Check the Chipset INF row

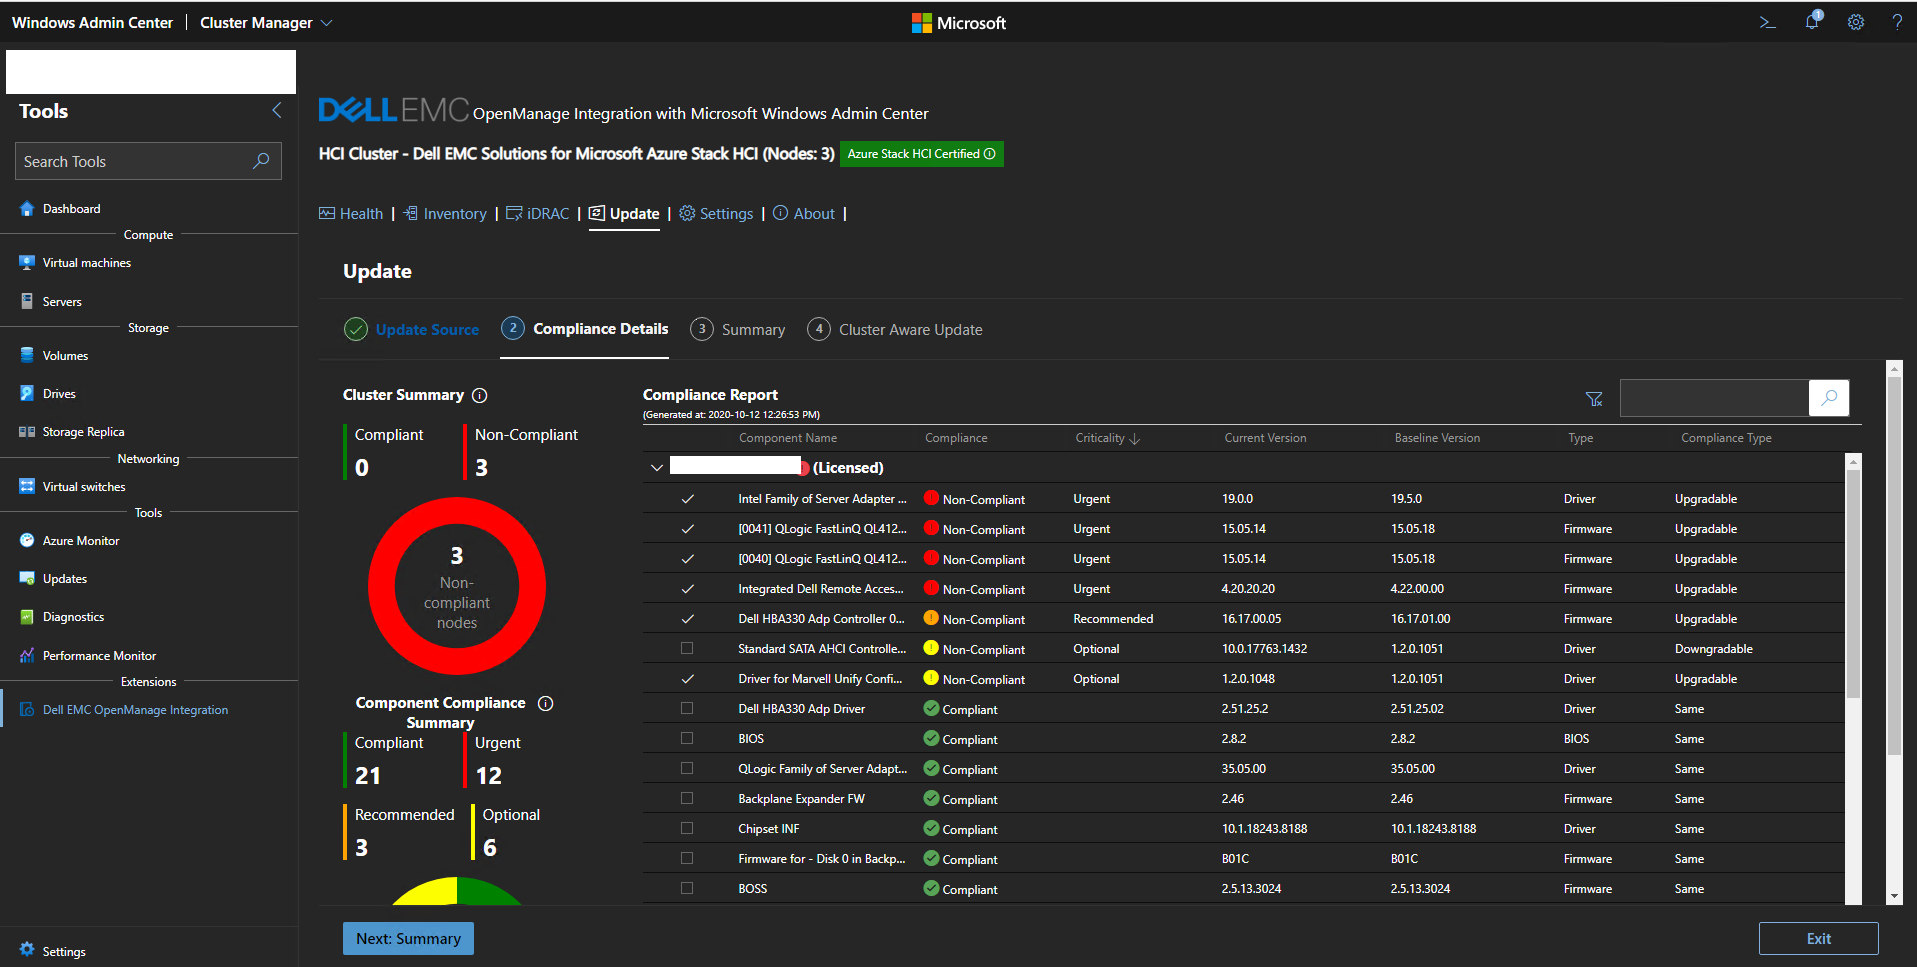(x=687, y=829)
